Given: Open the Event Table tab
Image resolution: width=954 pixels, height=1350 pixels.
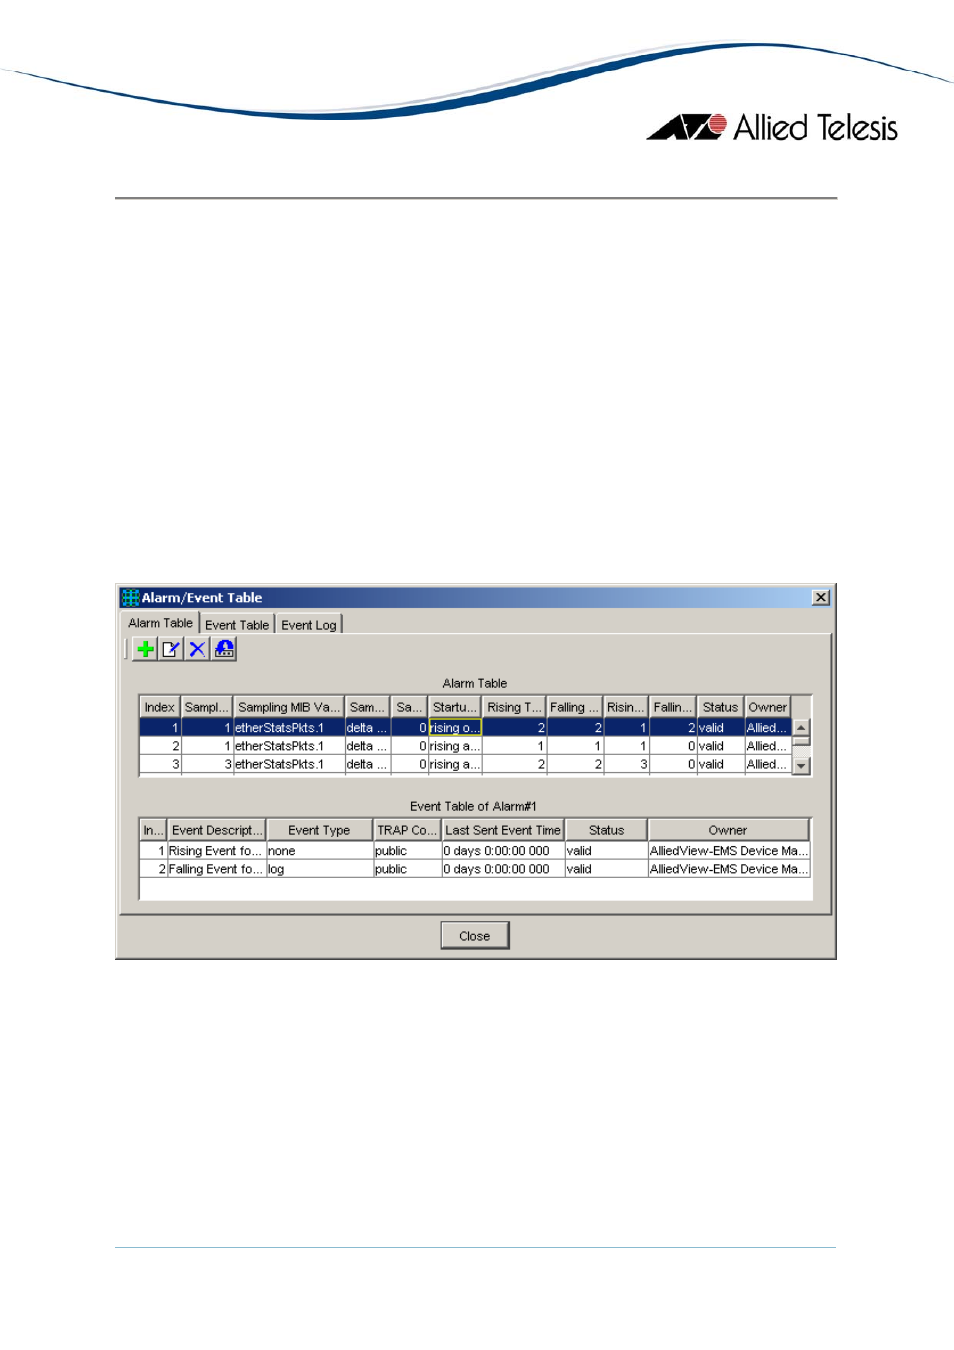Looking at the screenshot, I should coord(237,625).
